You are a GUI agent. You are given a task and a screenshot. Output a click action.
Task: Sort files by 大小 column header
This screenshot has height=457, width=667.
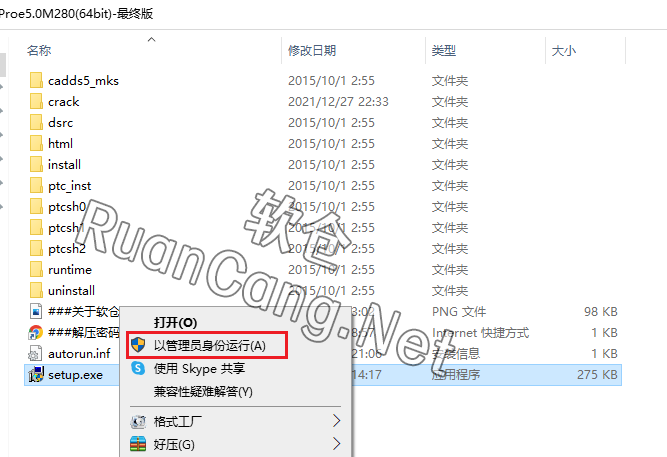[x=564, y=51]
